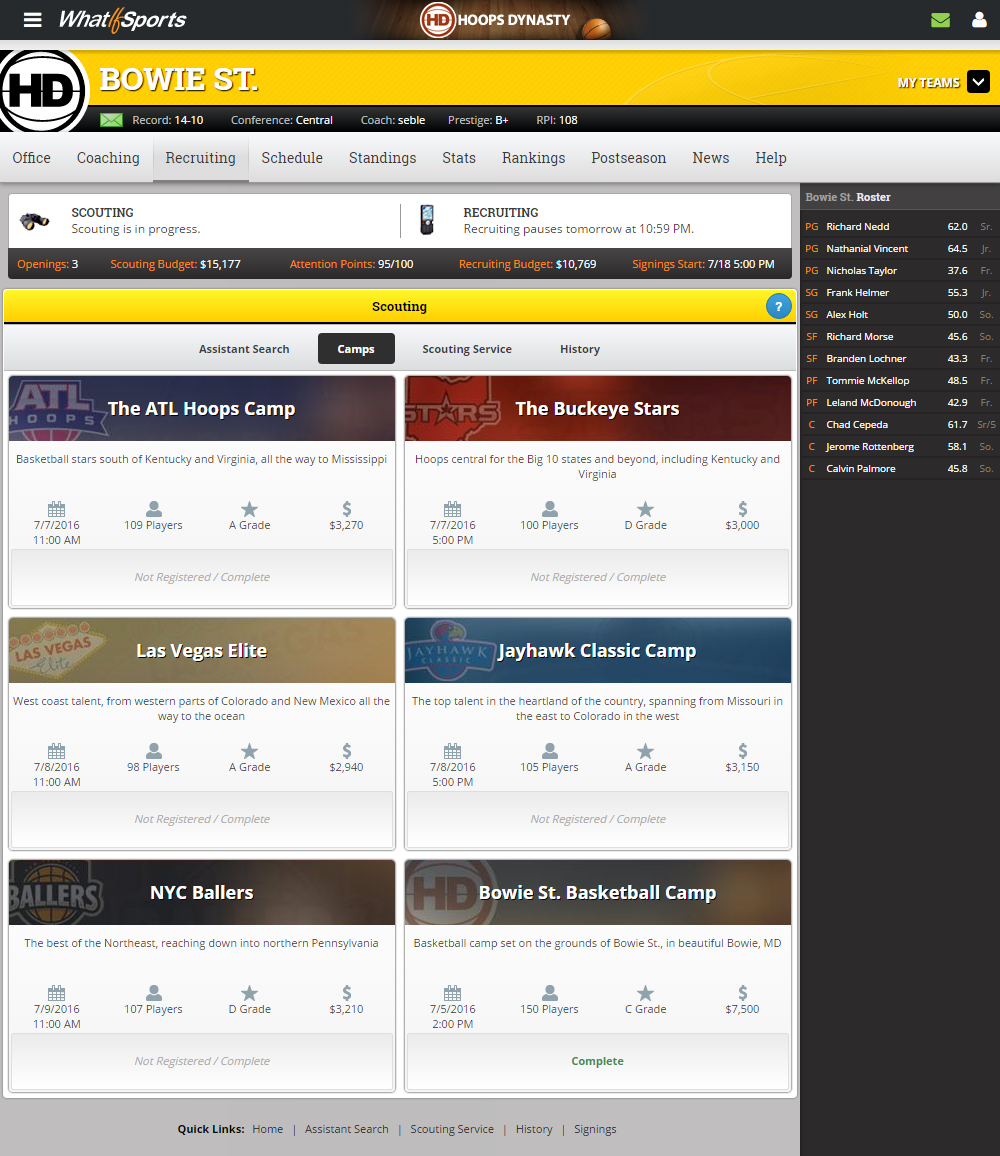
Task: Click the Signings quick link
Action: (x=595, y=1129)
